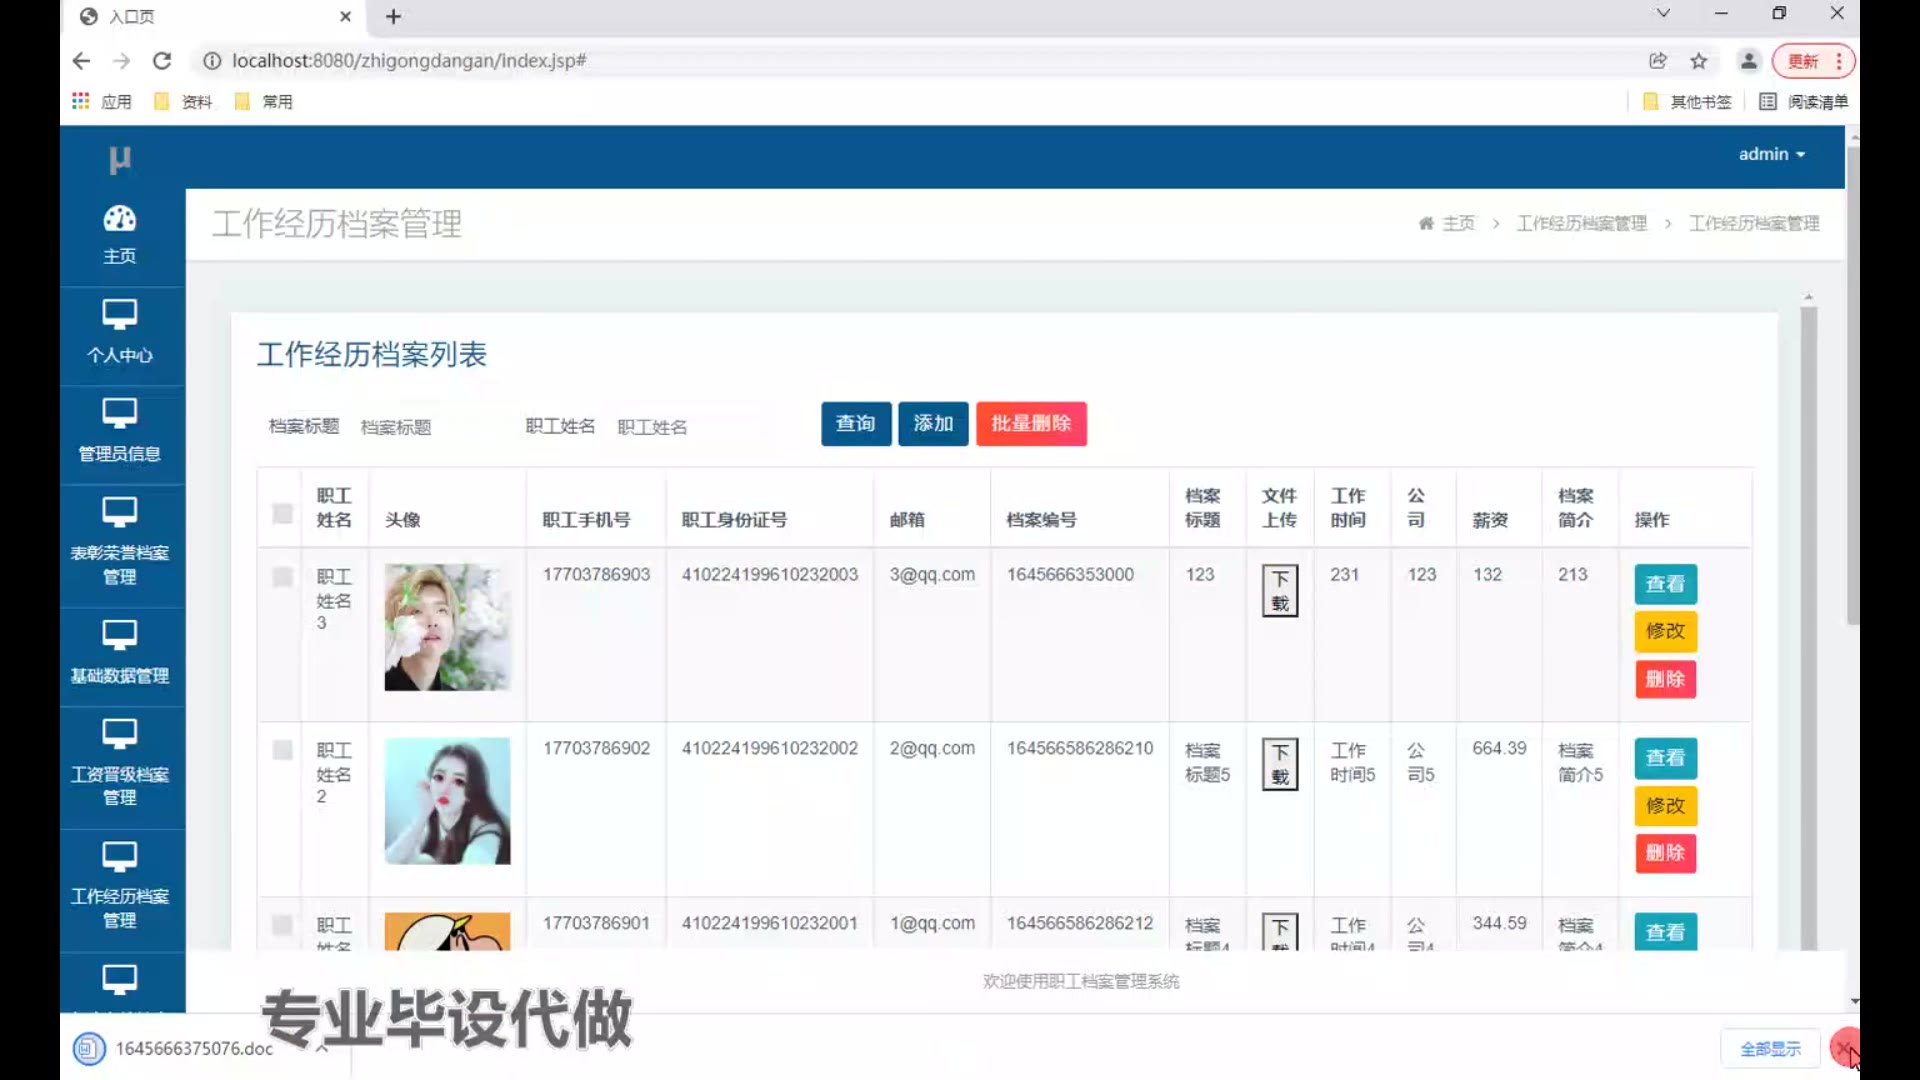Viewport: 1920px width, 1080px height.
Task: Download the file for record 164566586286210
Action: 1280,765
